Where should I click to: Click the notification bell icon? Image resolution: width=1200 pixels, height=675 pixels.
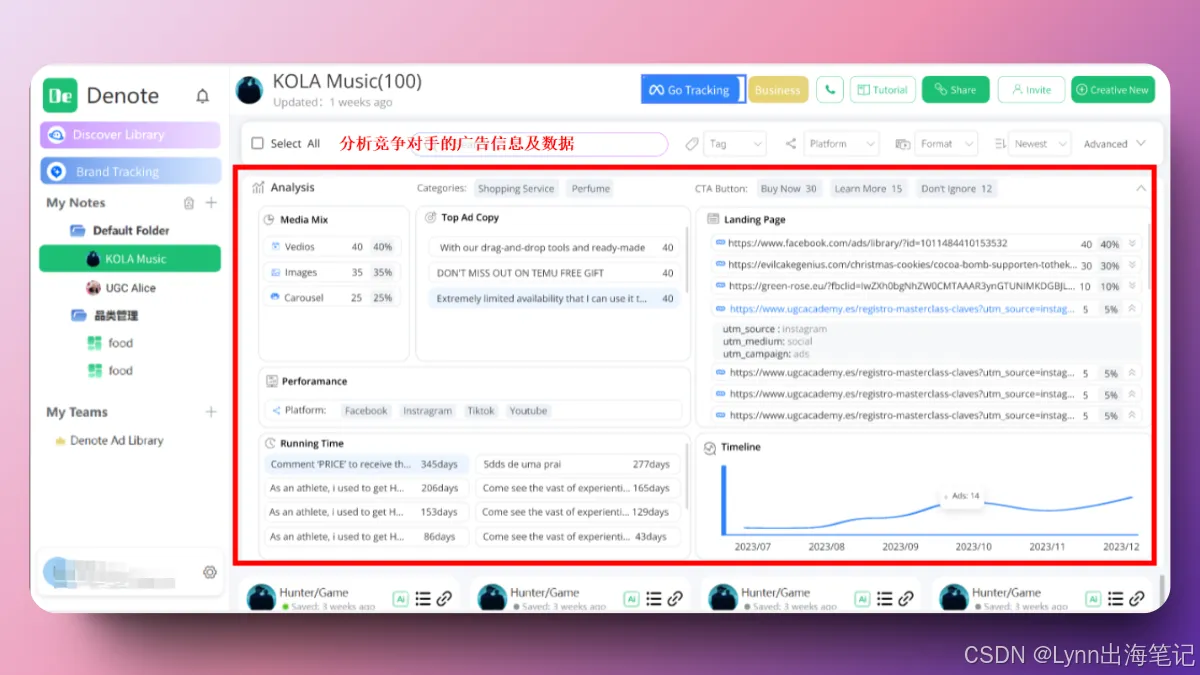click(x=203, y=96)
